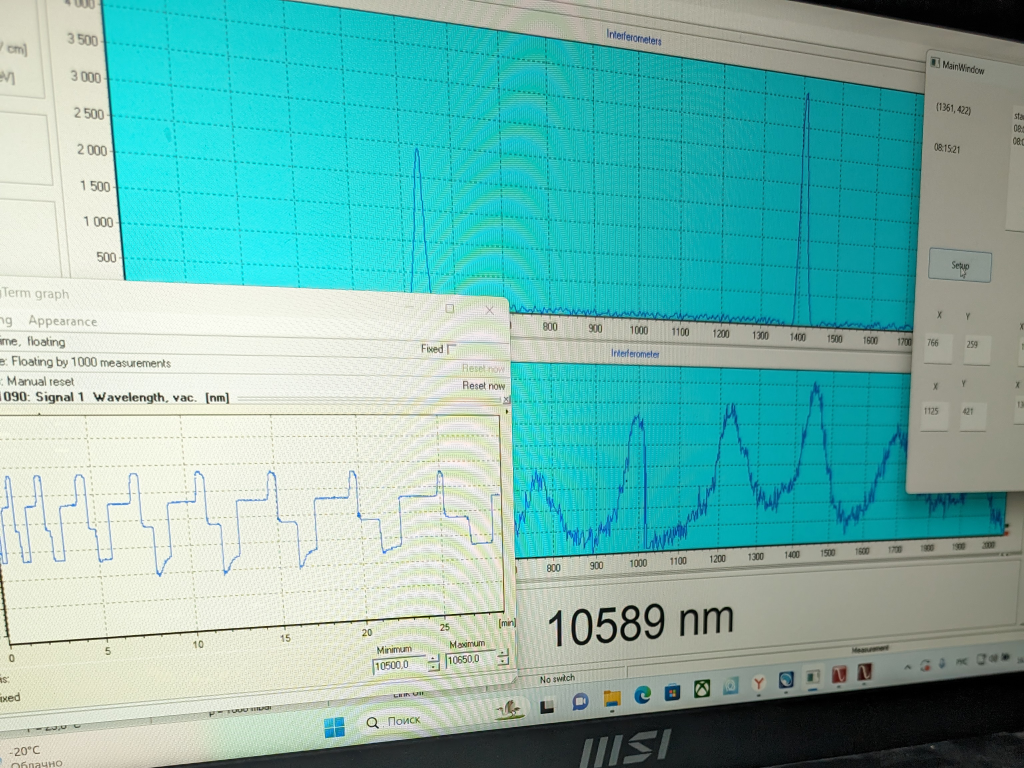Click the Y field showing 259
Viewport: 1024px width, 768px height.
977,349
